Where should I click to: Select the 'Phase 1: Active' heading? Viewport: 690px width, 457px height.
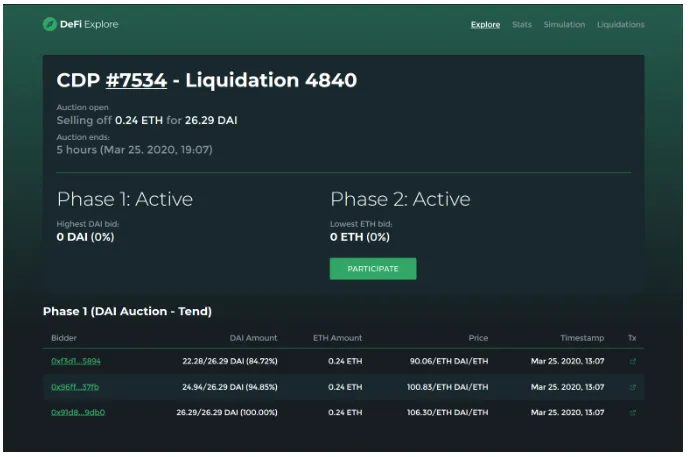click(x=125, y=199)
